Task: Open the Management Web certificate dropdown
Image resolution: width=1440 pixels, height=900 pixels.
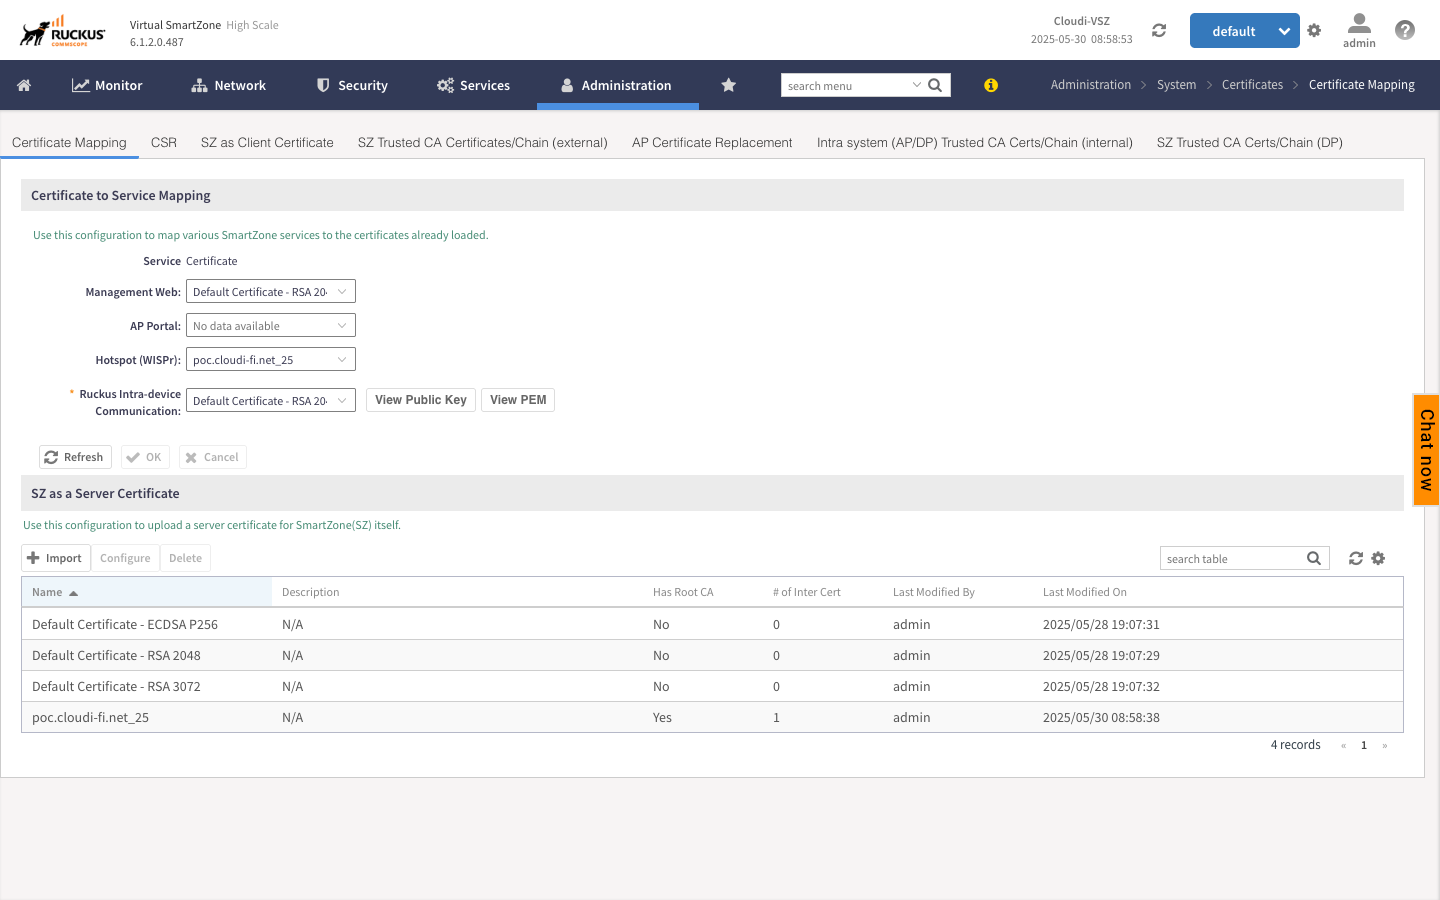Action: click(x=270, y=291)
